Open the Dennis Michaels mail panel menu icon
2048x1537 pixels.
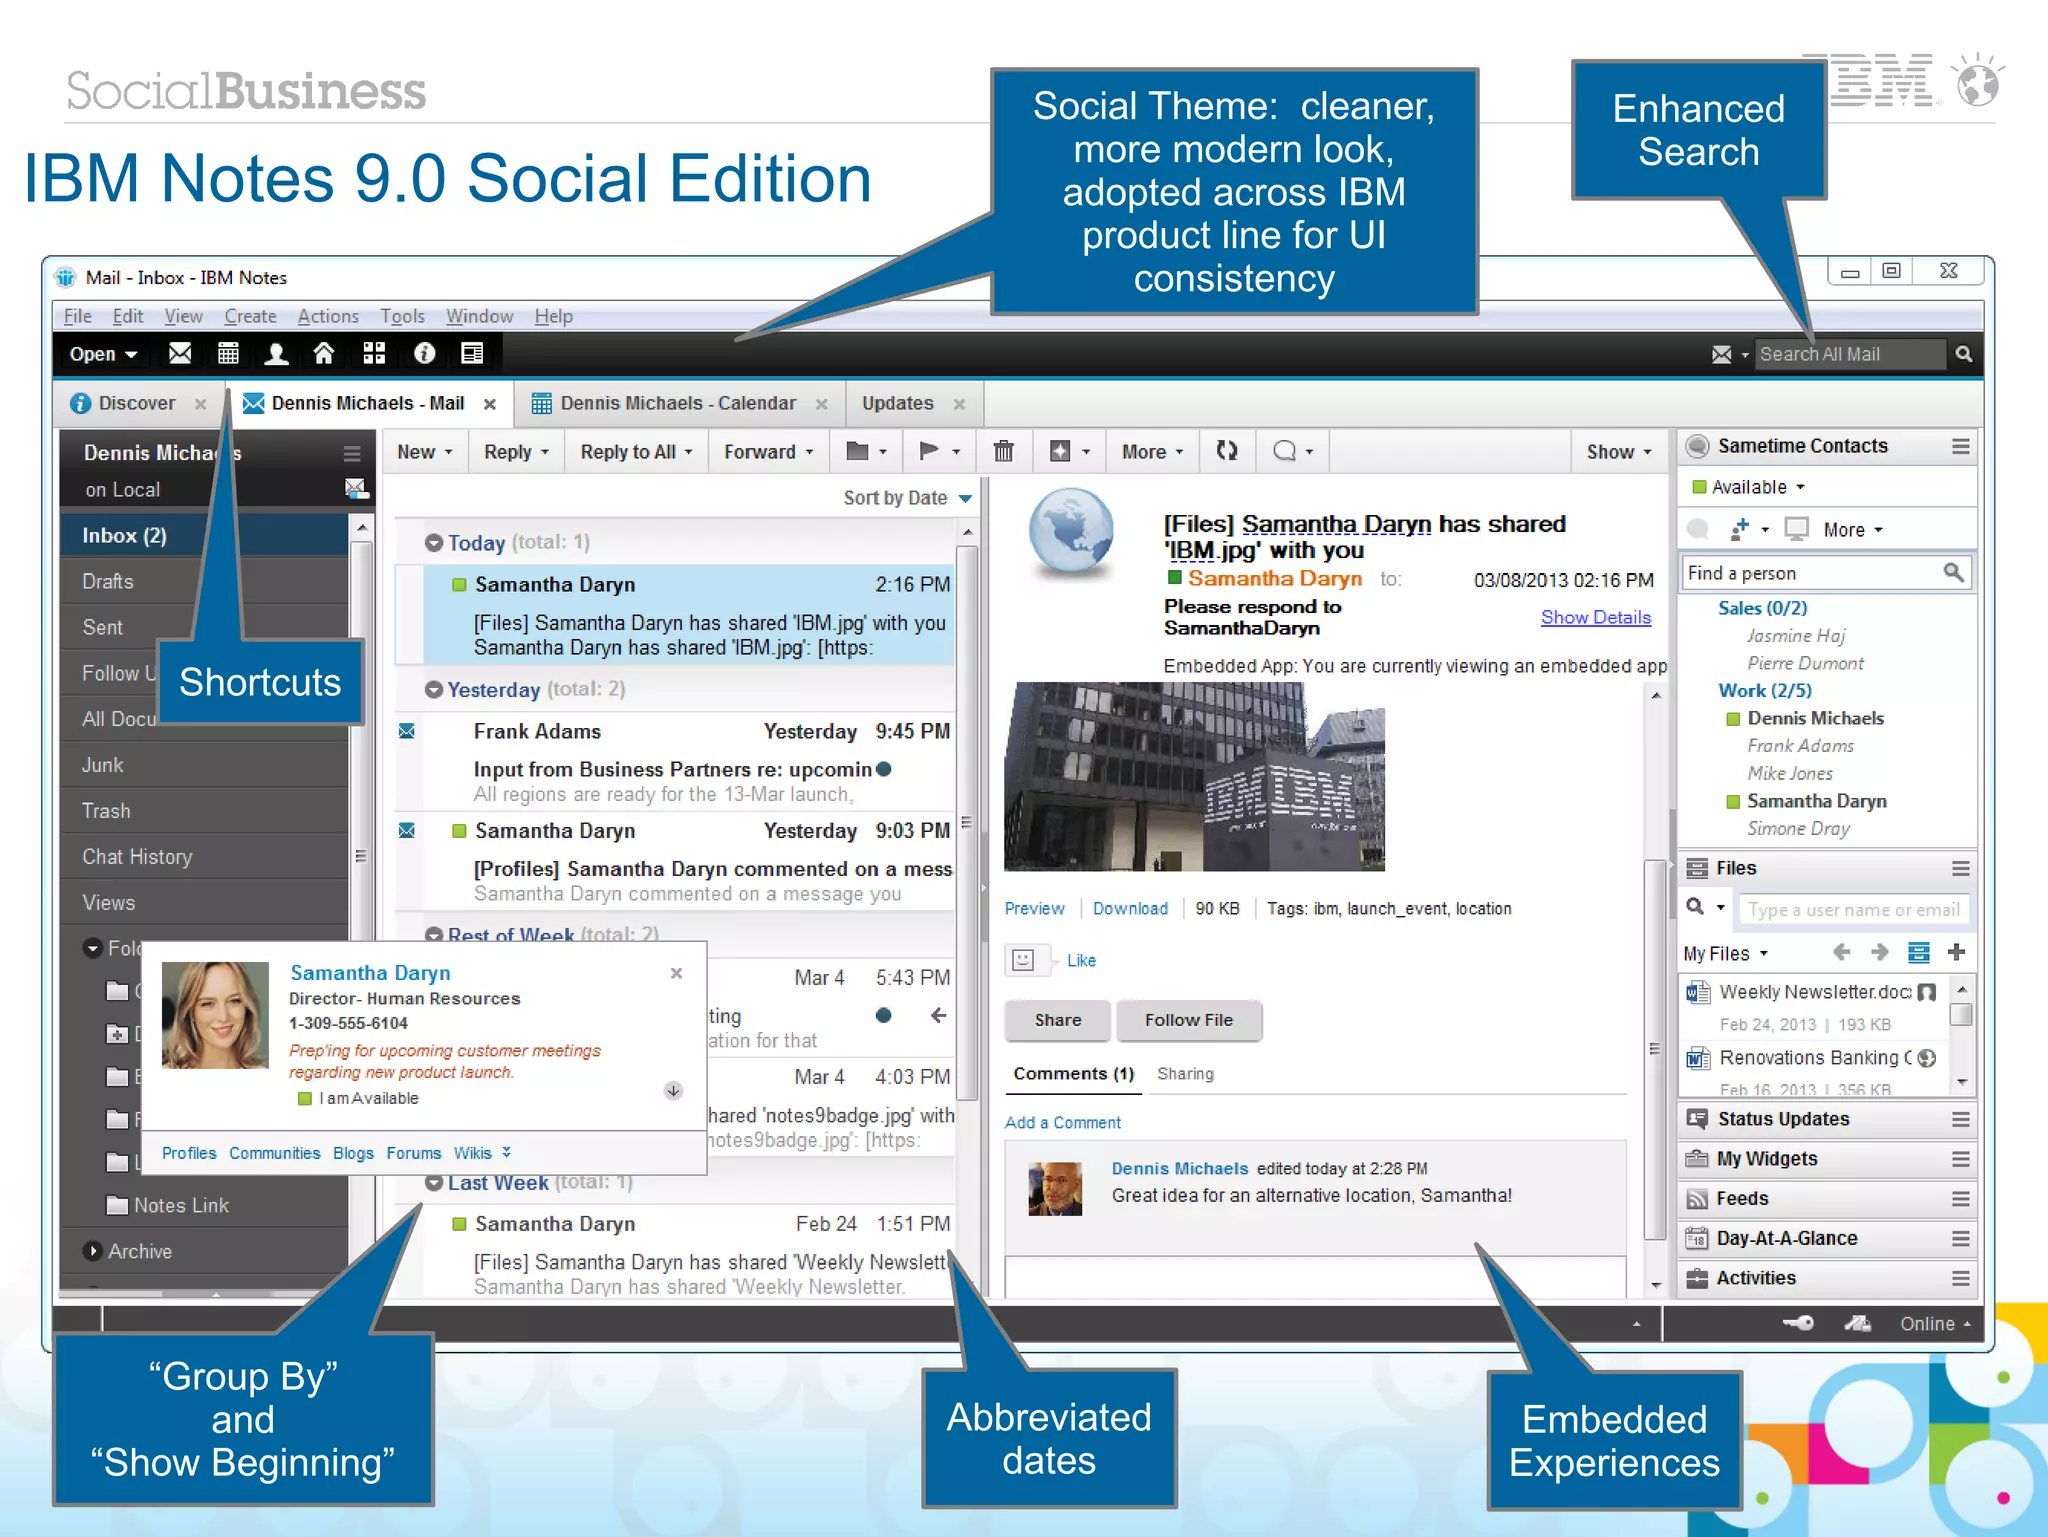tap(352, 453)
